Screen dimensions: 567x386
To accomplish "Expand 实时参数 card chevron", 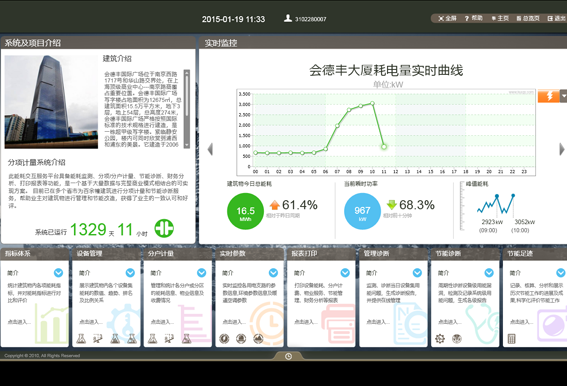I will (273, 273).
